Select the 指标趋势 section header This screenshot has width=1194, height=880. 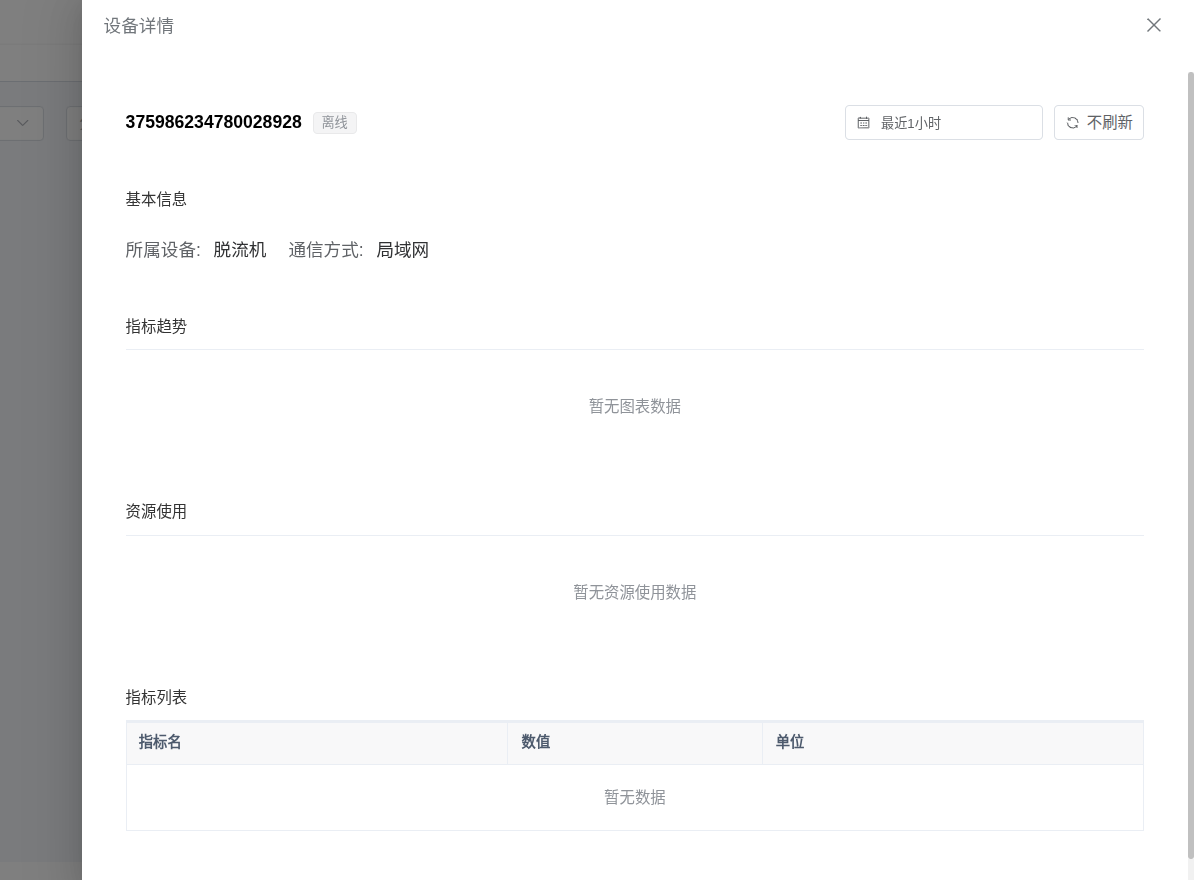point(156,326)
